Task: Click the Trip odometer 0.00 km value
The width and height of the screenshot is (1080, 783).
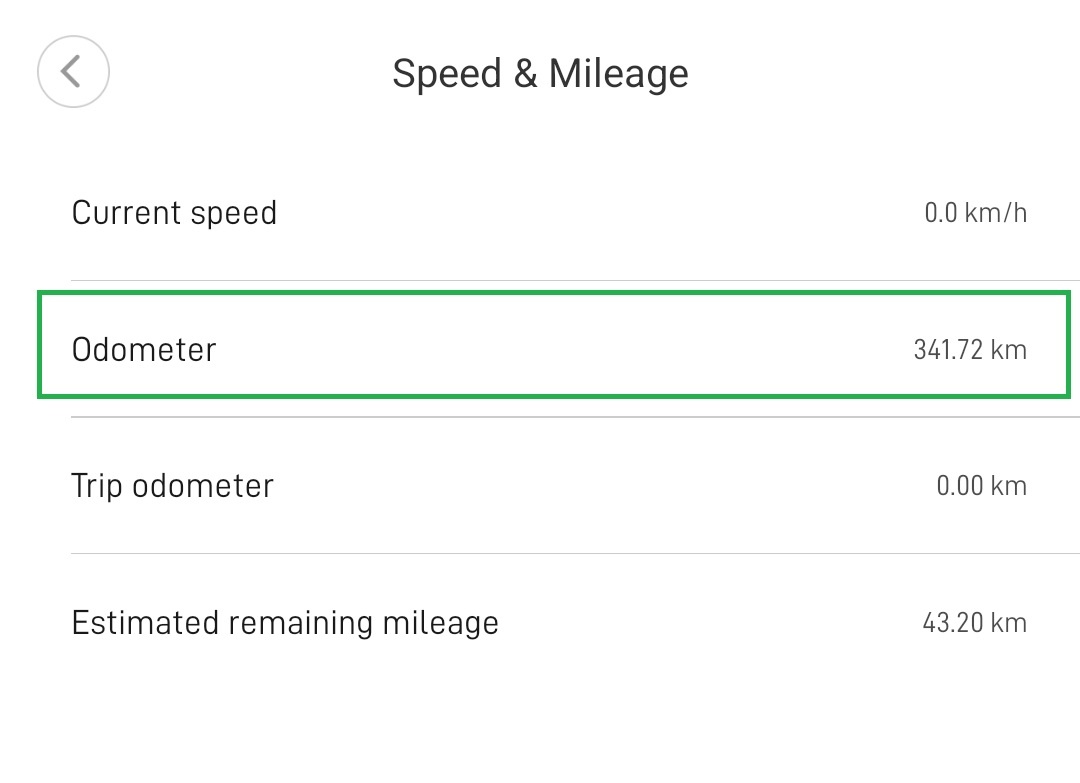Action: pyautogui.click(x=981, y=485)
